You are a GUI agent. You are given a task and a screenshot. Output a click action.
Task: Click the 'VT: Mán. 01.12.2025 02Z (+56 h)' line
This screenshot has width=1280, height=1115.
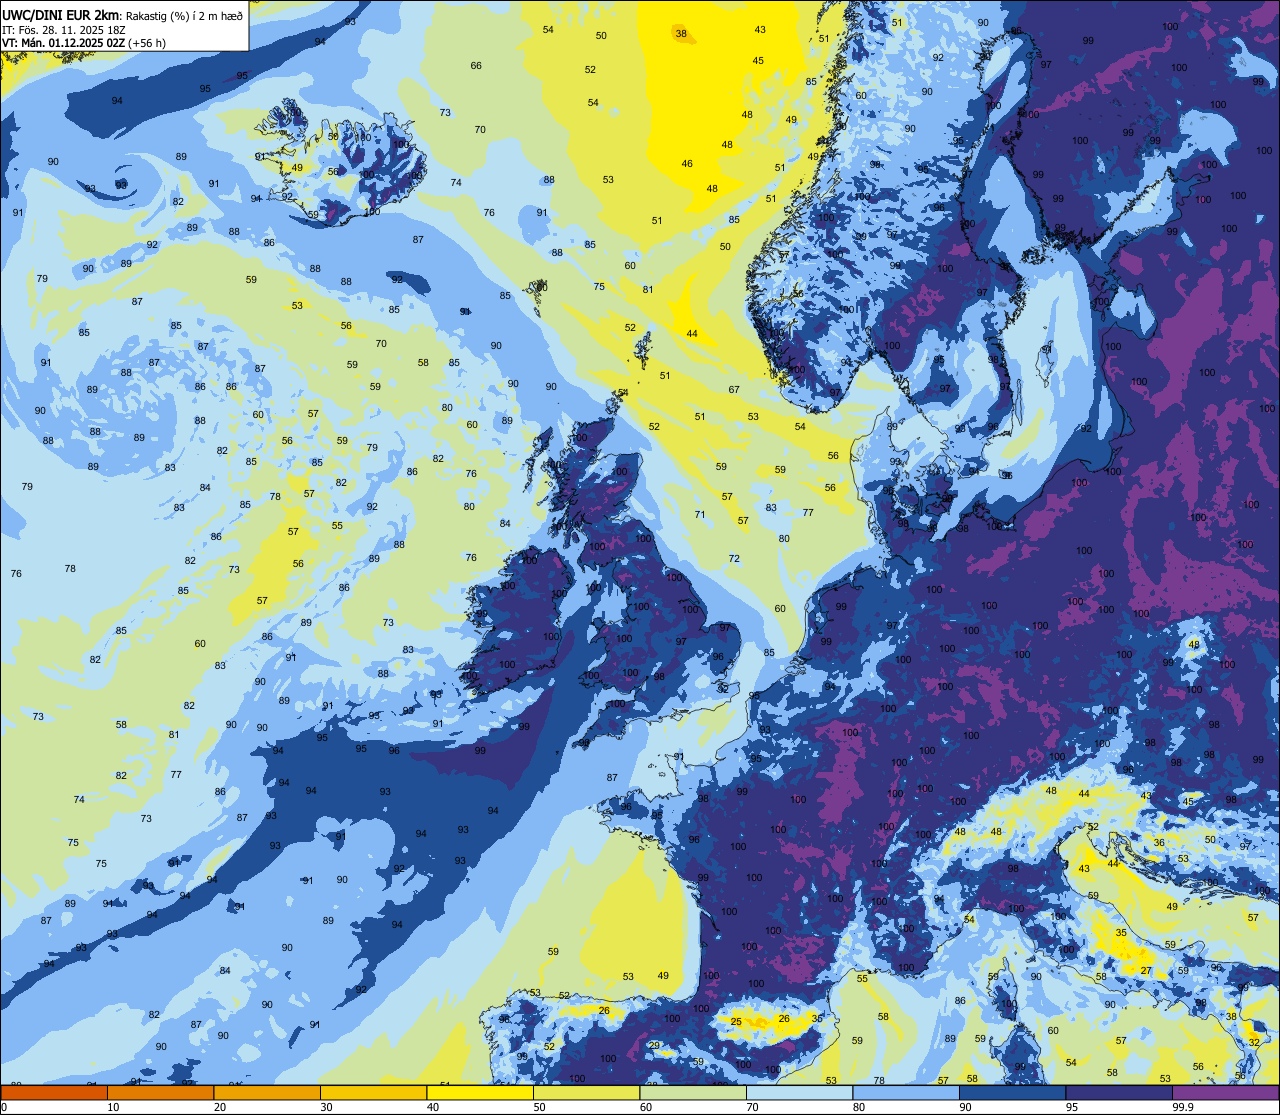click(84, 43)
